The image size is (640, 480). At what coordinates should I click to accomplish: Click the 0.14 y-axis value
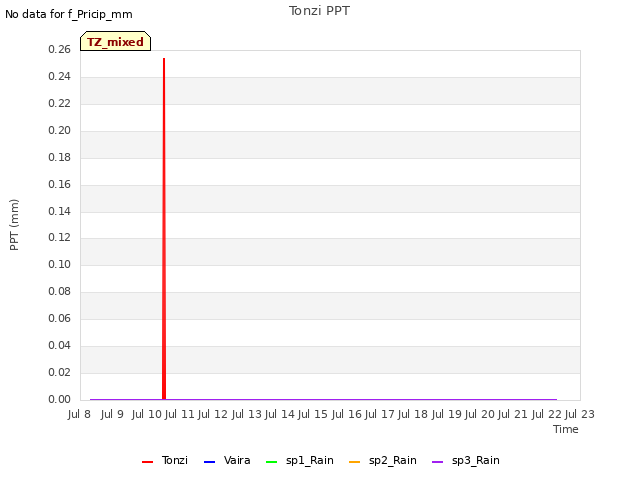(60, 211)
